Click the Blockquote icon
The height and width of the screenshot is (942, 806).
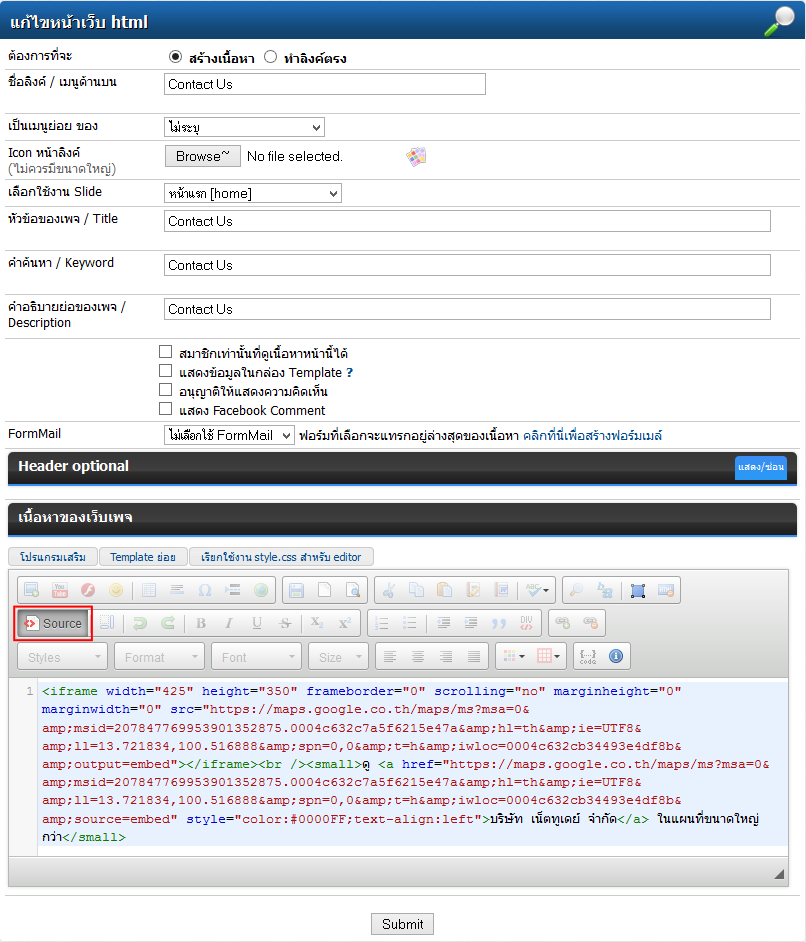tap(498, 623)
